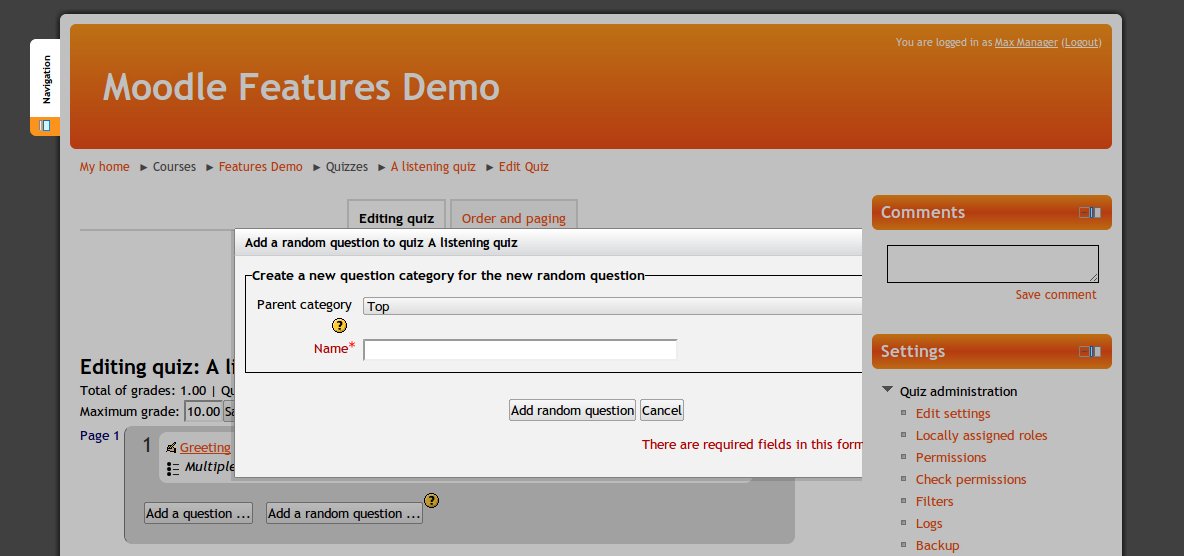The width and height of the screenshot is (1184, 556).
Task: Dock or hide the Comments block
Action: point(1090,212)
